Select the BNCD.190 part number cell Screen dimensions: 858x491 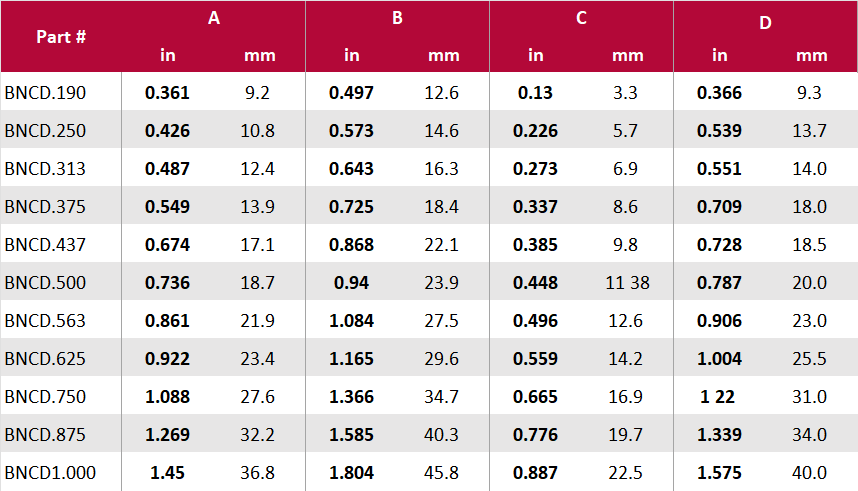[45, 93]
